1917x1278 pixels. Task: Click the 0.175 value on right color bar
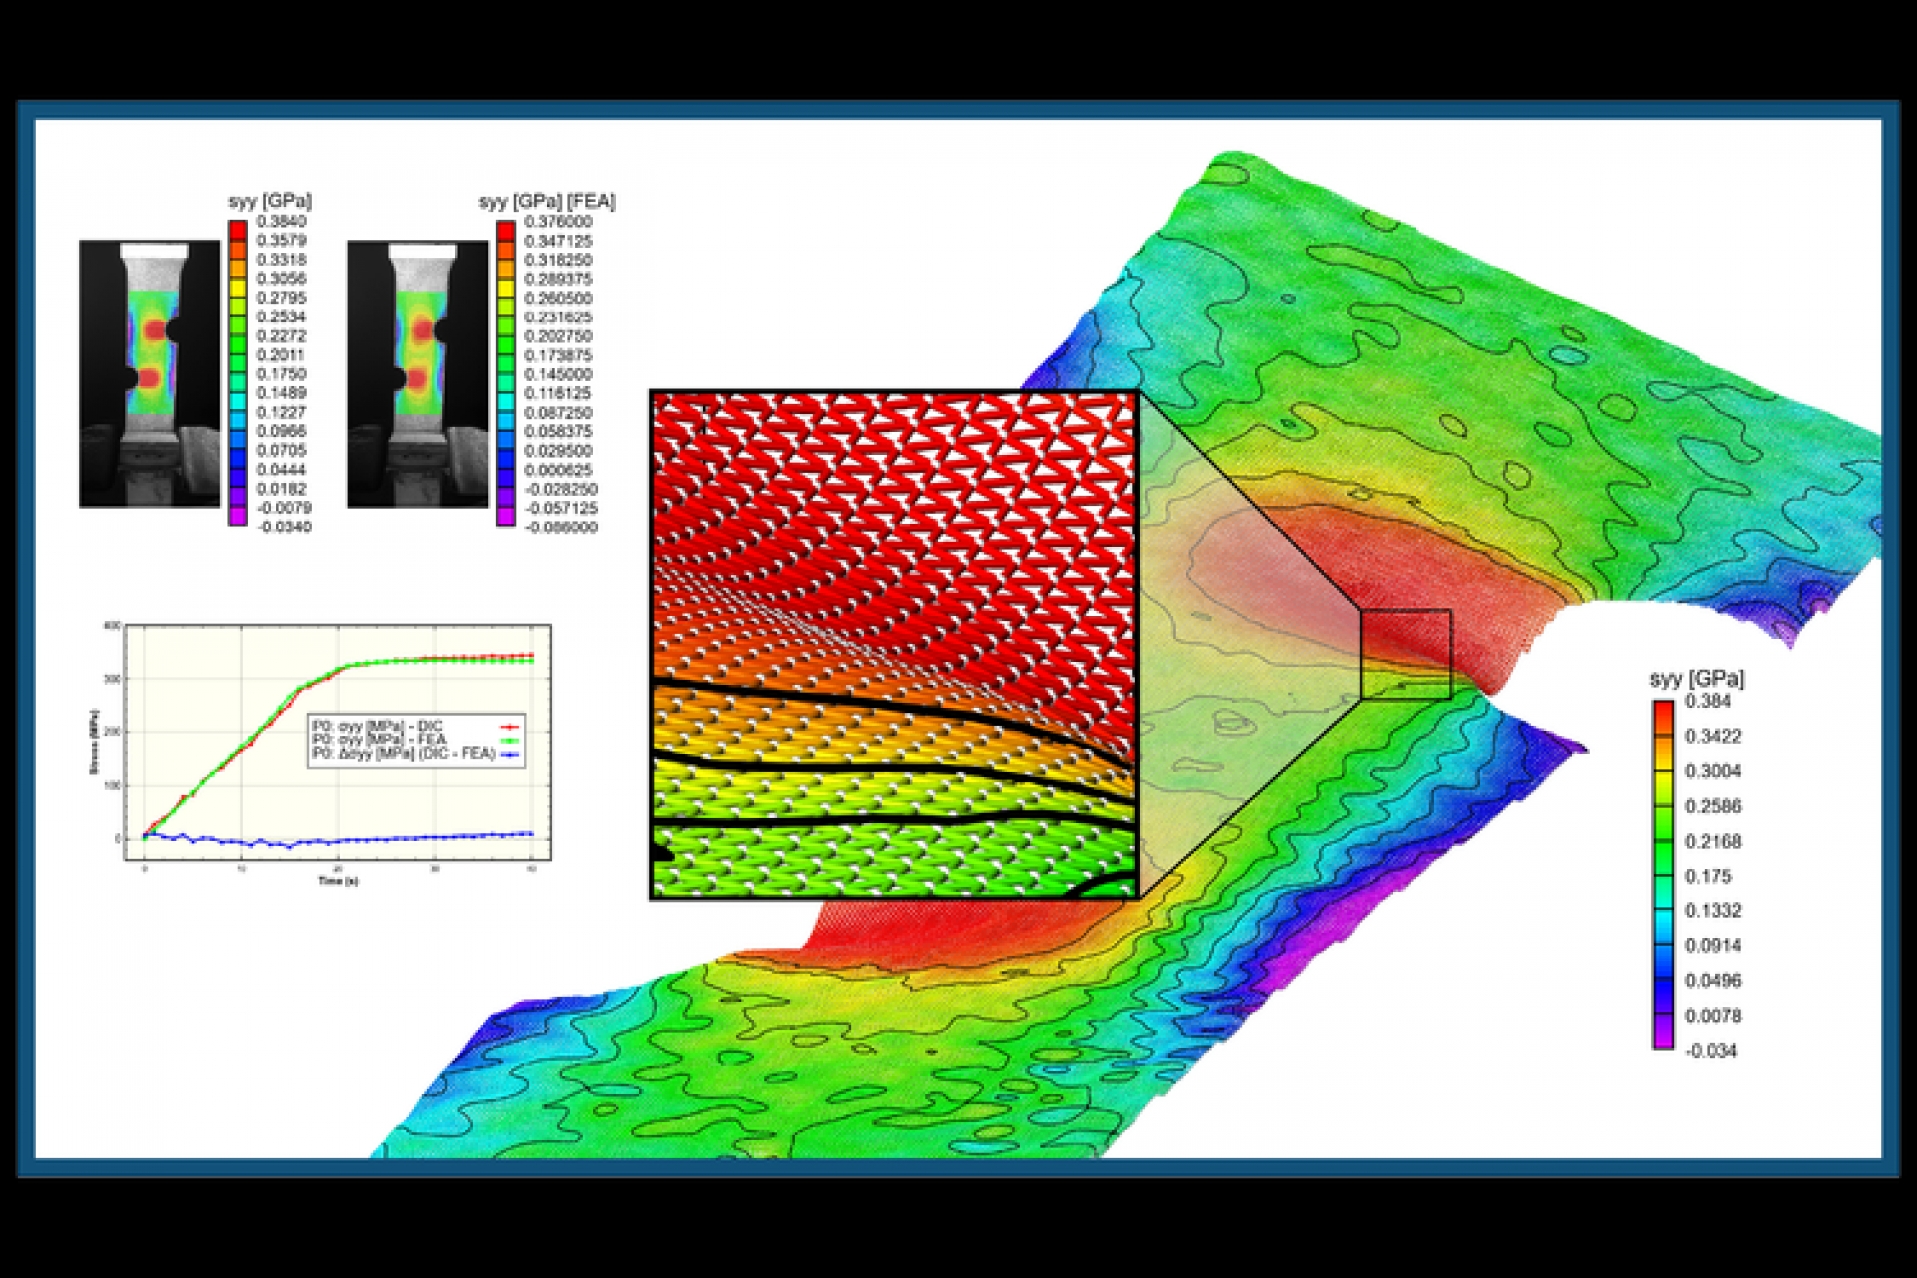coord(1707,877)
